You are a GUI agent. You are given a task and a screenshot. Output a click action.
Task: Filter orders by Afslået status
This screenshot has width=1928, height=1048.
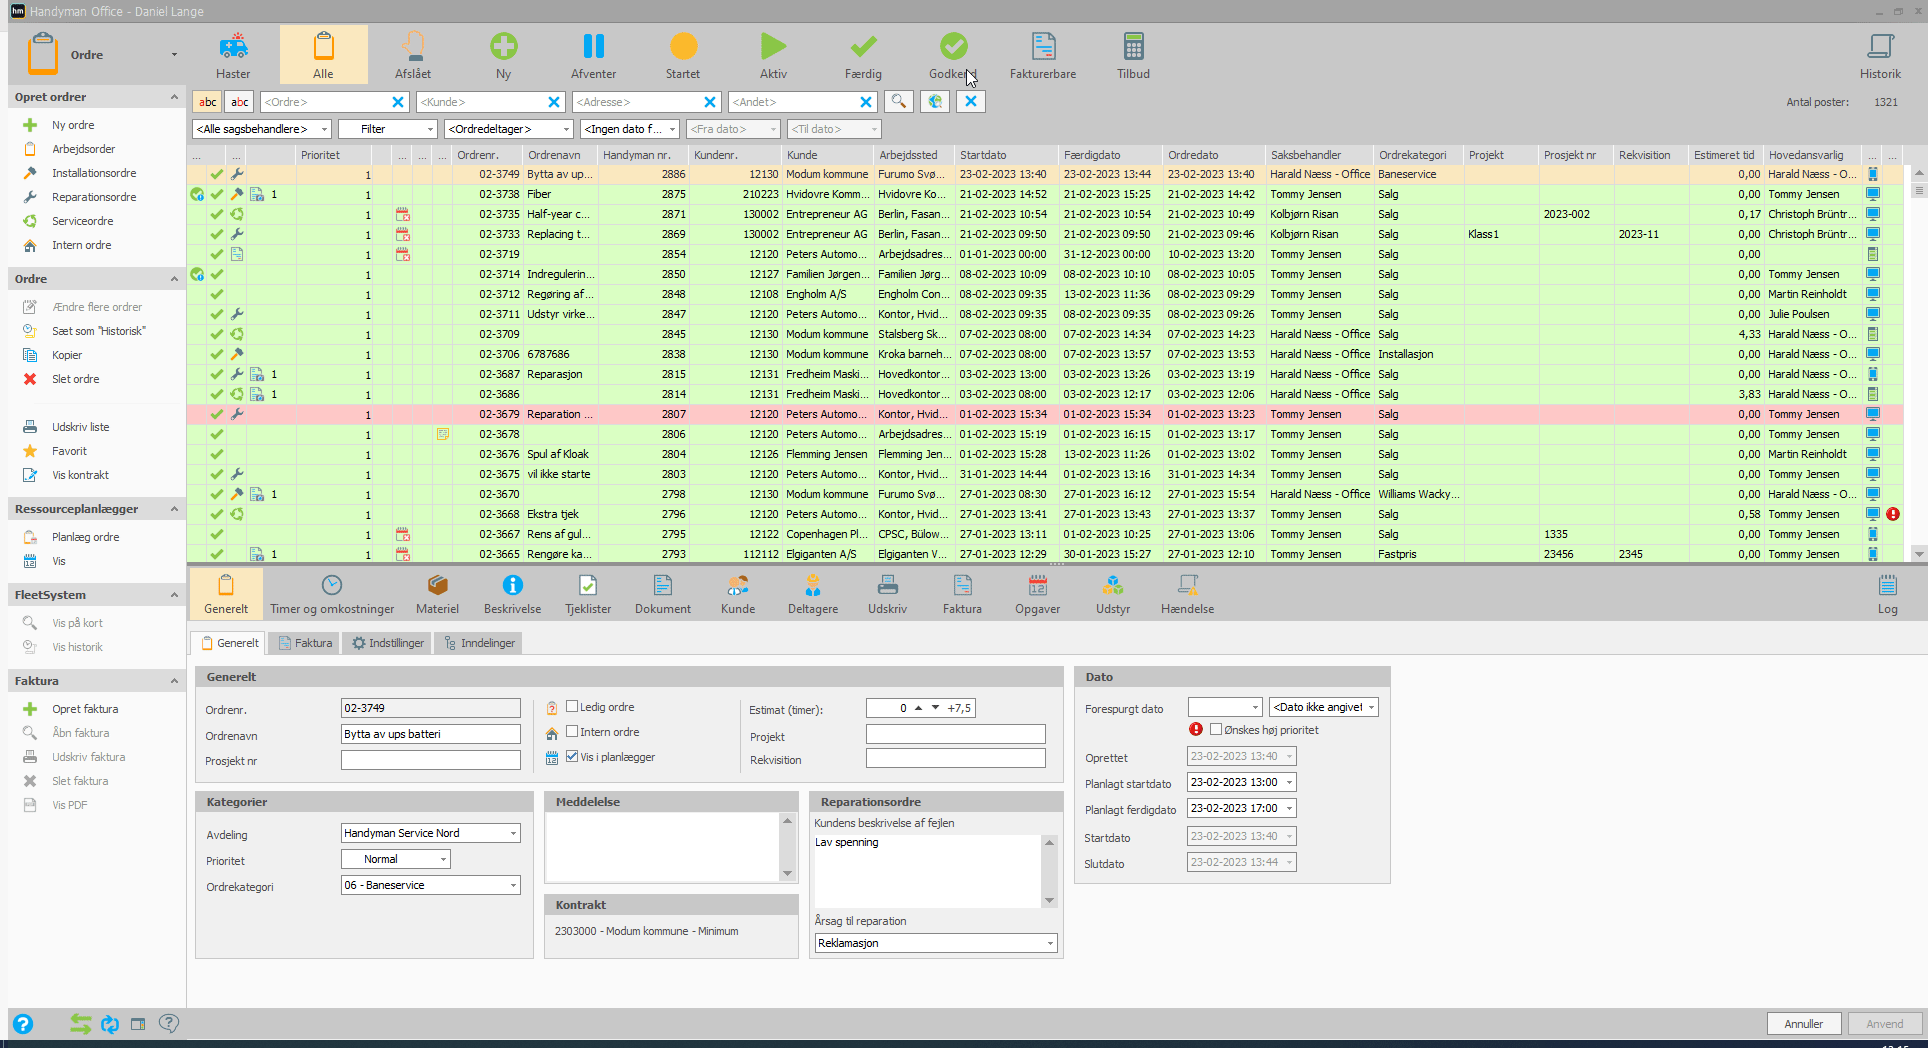tap(413, 55)
